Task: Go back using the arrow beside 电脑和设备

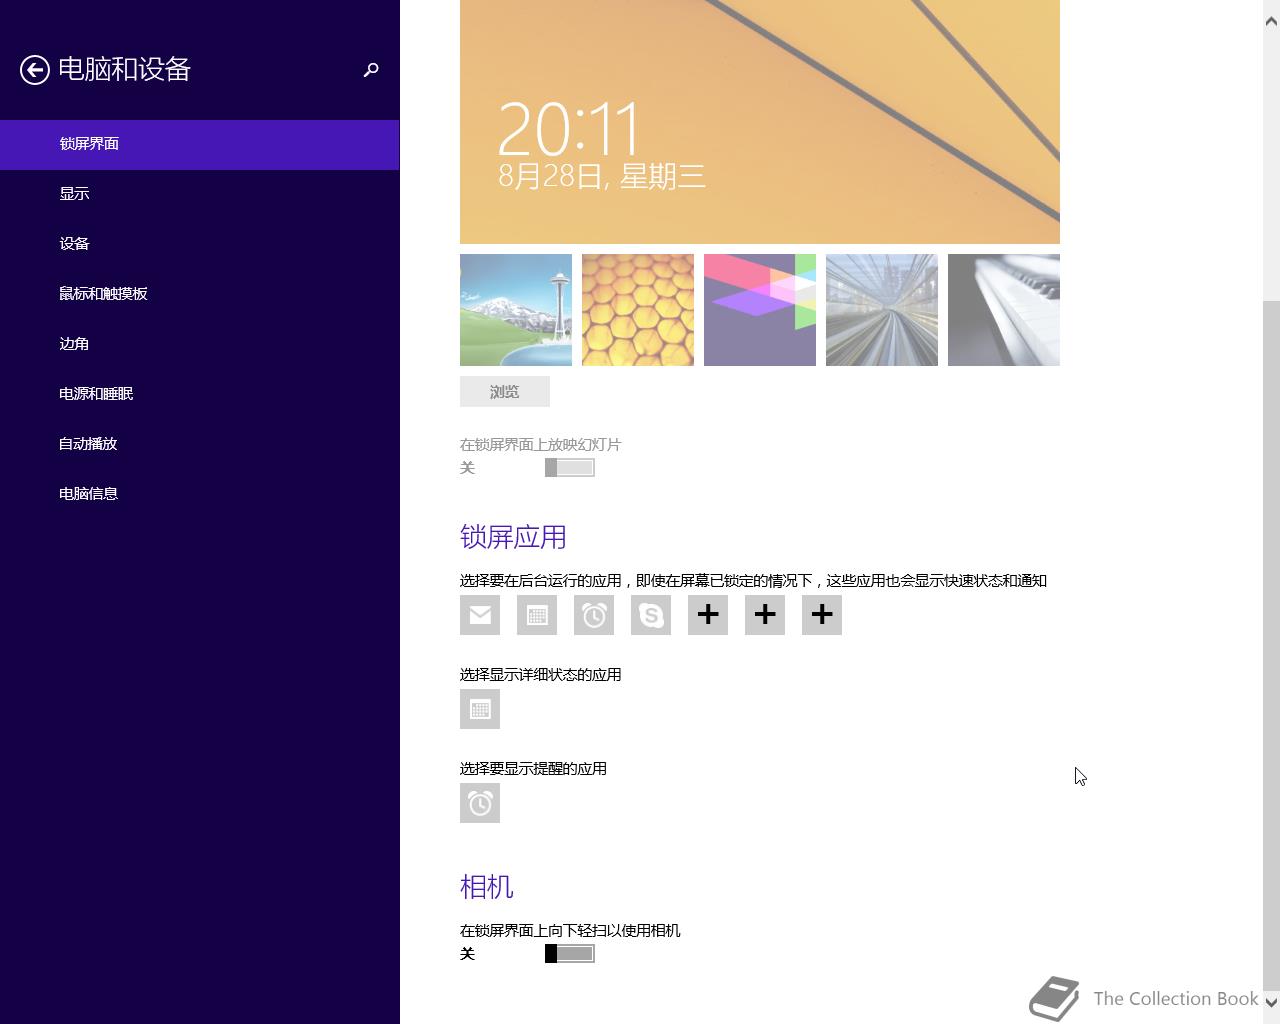Action: (35, 70)
